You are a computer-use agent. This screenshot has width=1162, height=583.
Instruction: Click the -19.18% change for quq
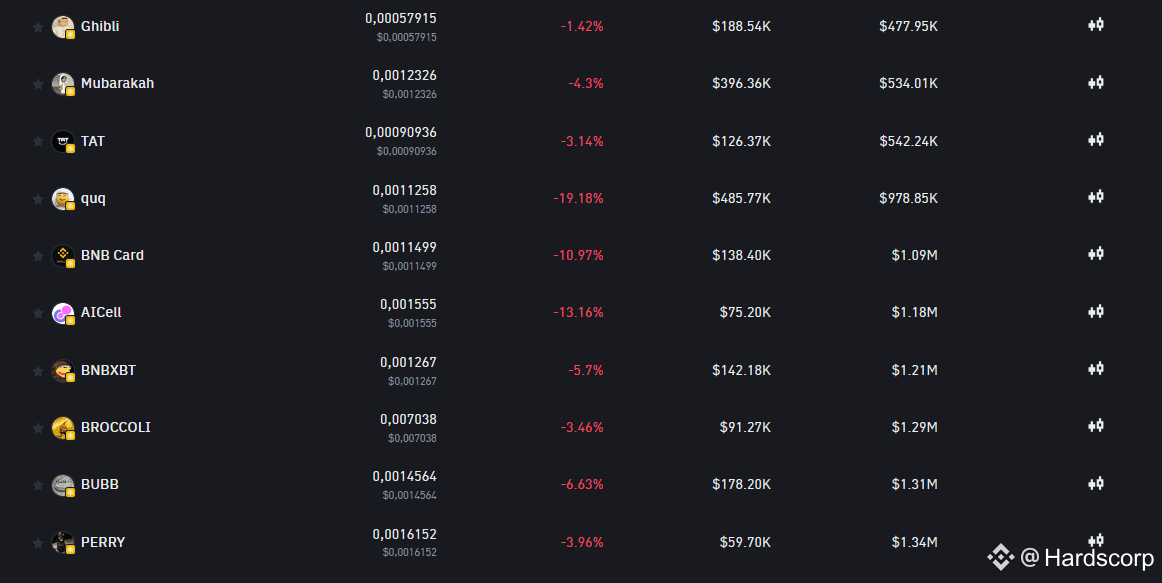[x=578, y=197]
